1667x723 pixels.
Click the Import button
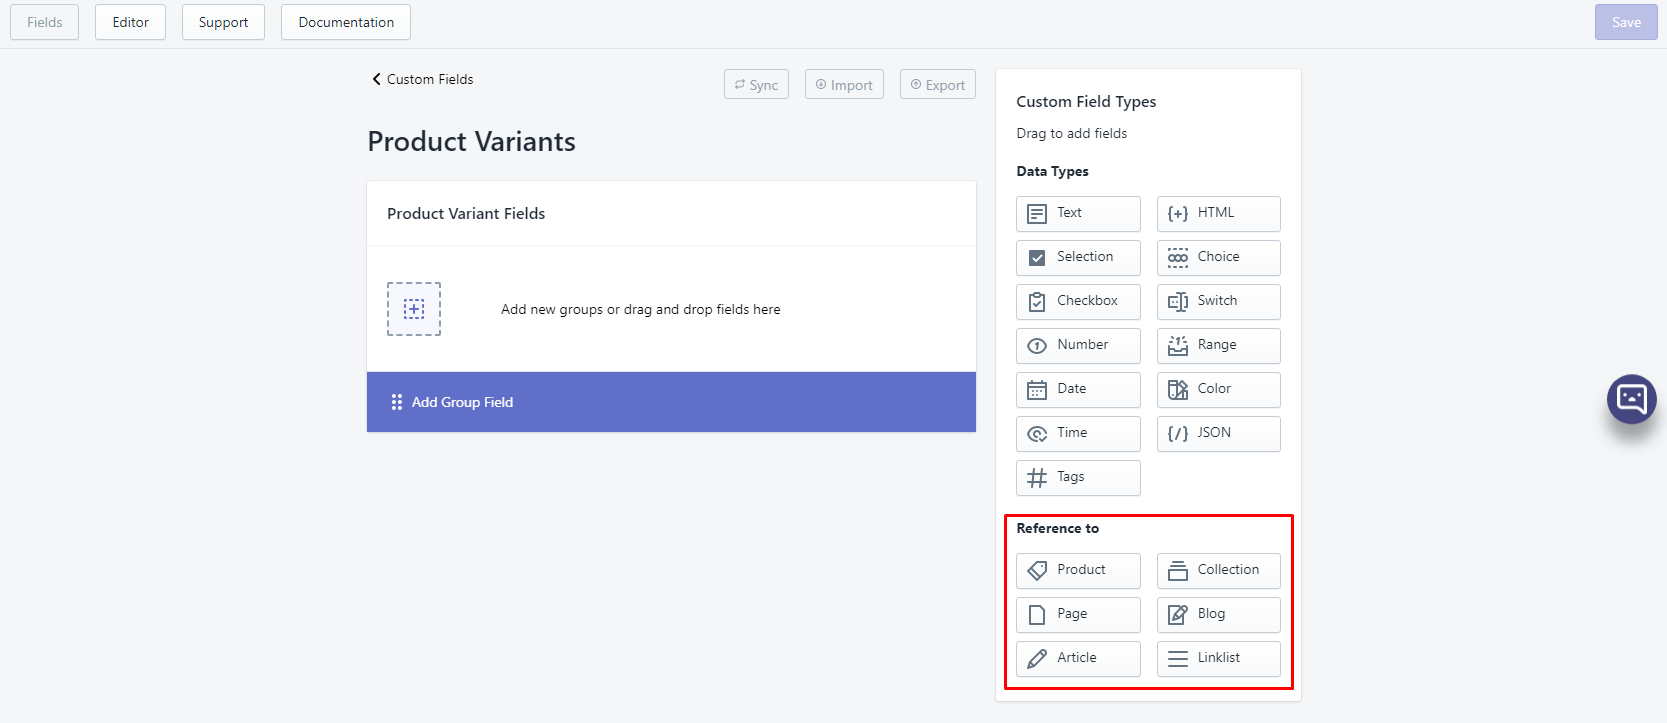click(844, 85)
